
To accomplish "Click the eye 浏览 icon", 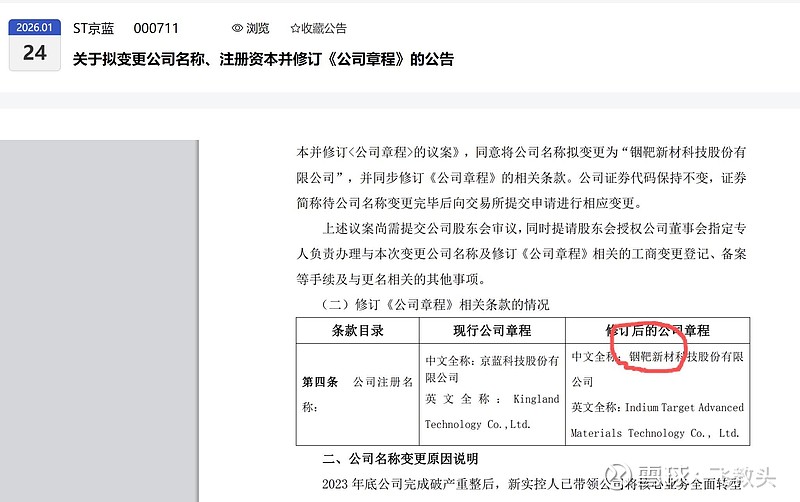I will pyautogui.click(x=237, y=28).
